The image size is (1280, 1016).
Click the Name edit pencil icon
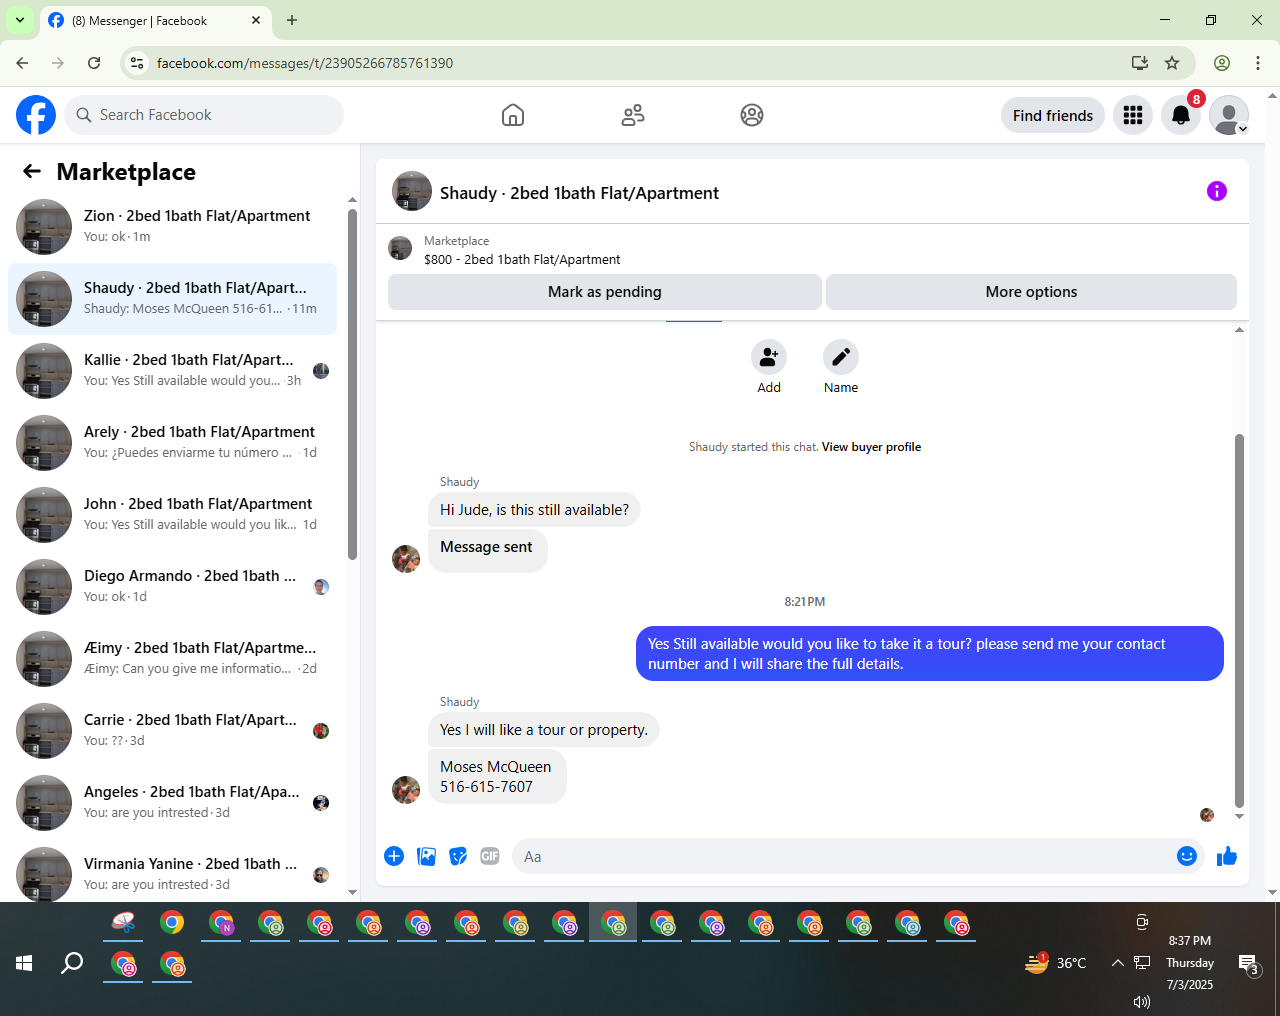[841, 357]
